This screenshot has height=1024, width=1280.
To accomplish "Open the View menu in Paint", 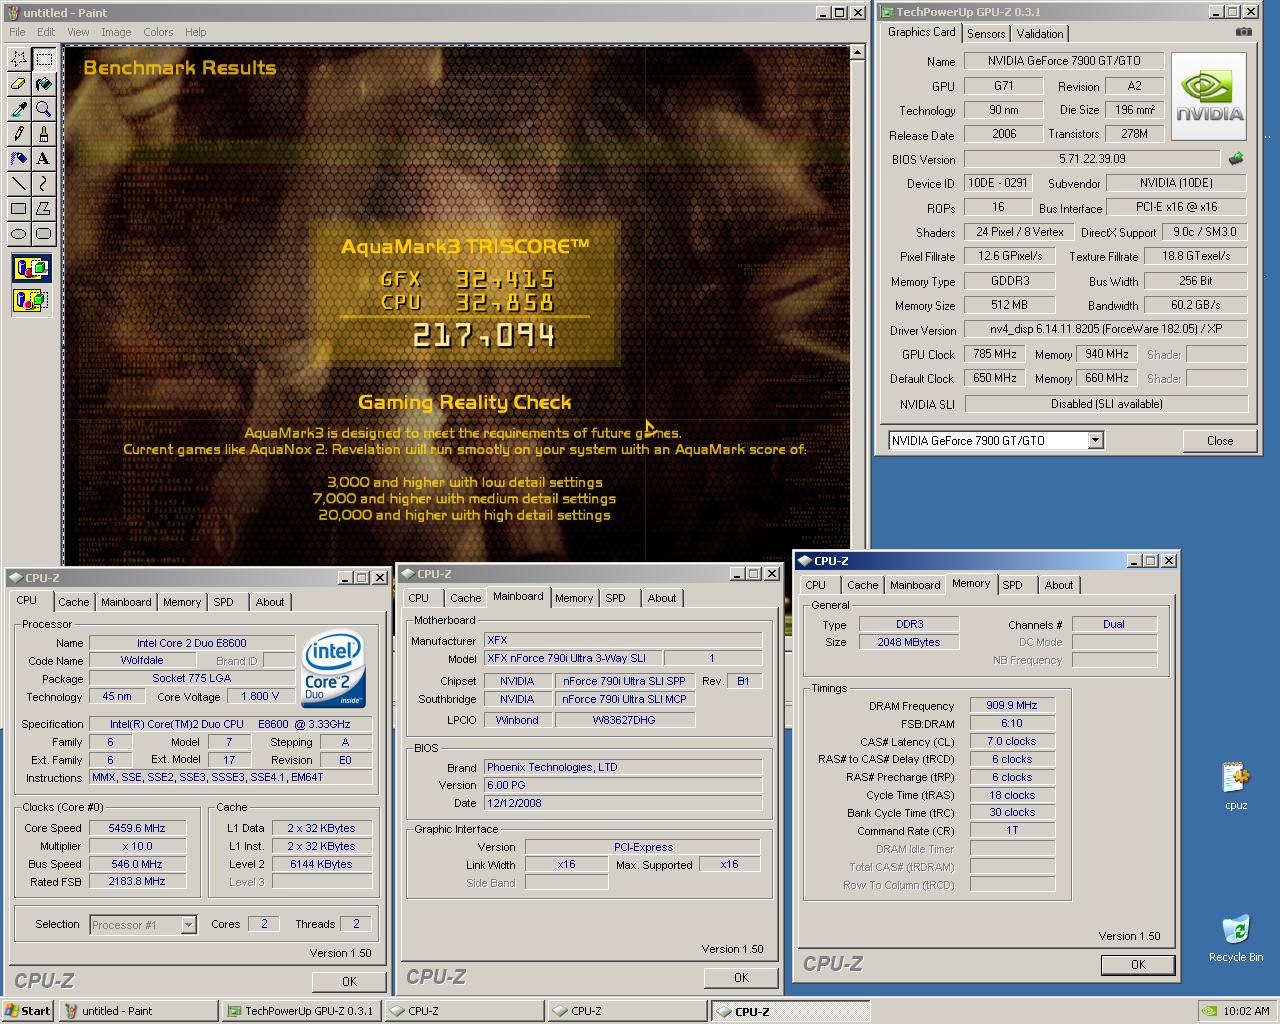I will [x=78, y=32].
